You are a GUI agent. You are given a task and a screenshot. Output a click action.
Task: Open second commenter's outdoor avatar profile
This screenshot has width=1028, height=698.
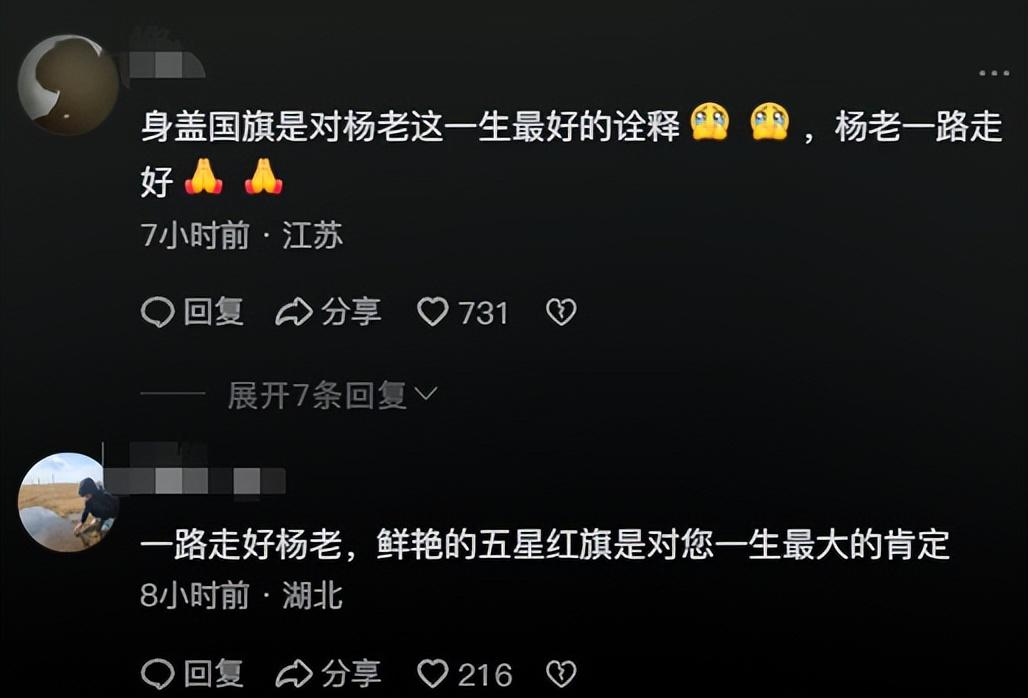pyautogui.click(x=68, y=502)
